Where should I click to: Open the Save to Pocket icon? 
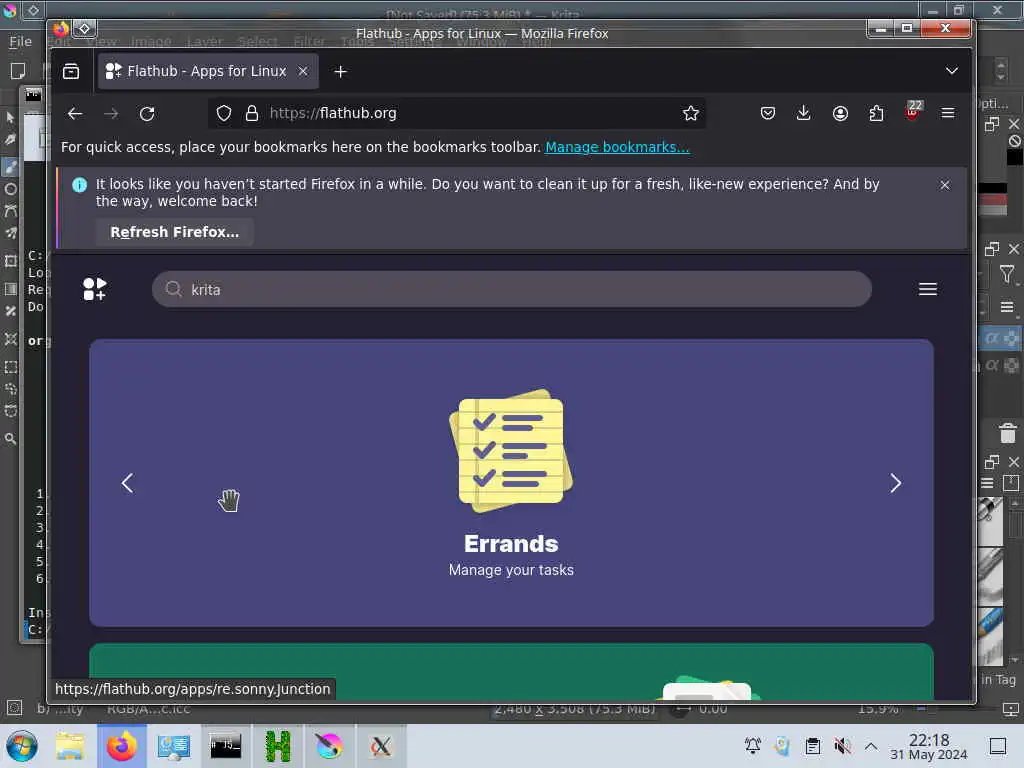tap(768, 114)
